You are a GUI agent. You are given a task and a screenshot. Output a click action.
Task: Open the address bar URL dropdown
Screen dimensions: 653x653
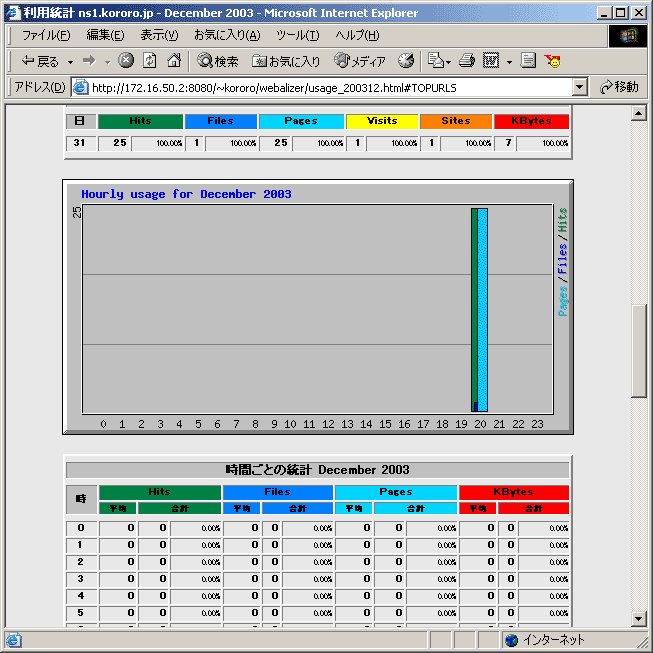pyautogui.click(x=580, y=87)
